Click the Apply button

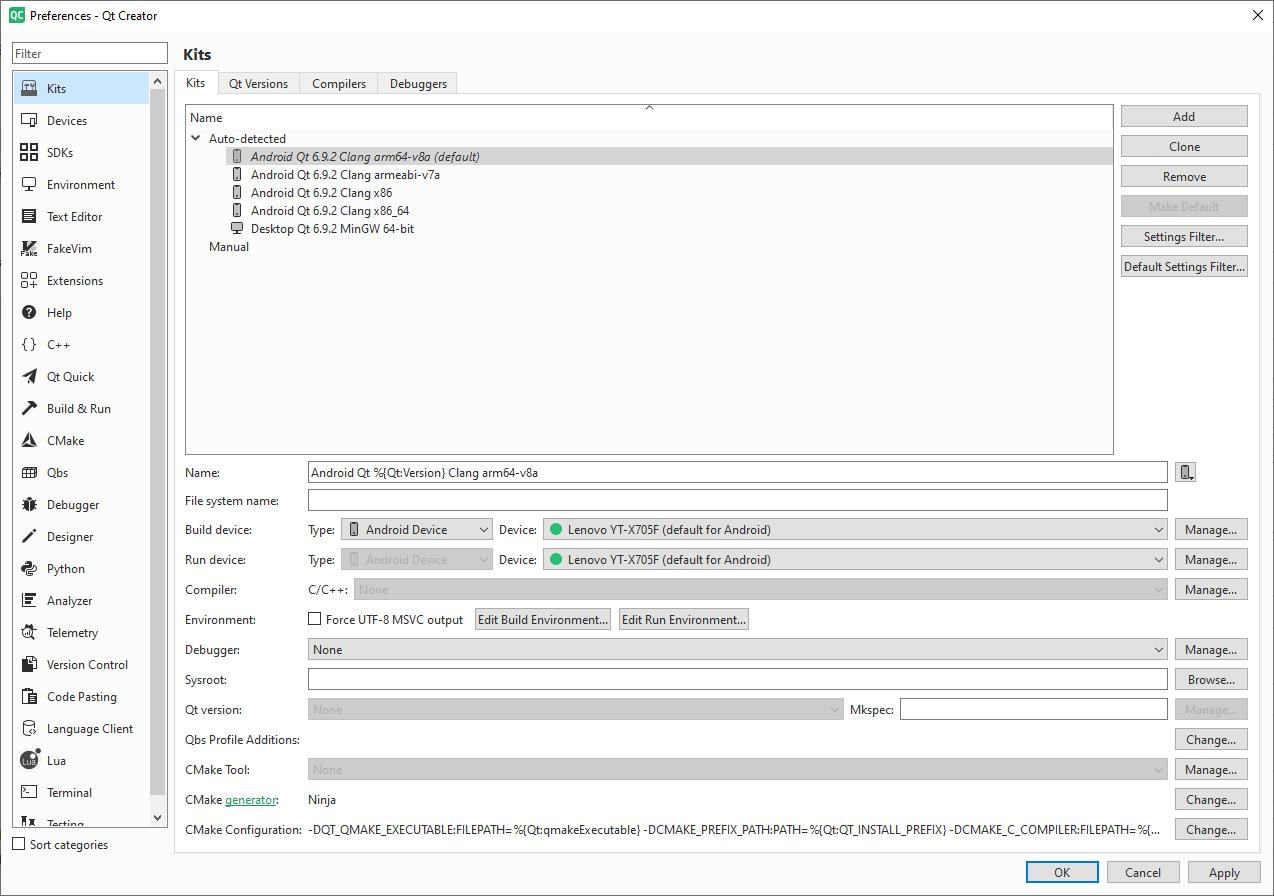pyautogui.click(x=1224, y=873)
